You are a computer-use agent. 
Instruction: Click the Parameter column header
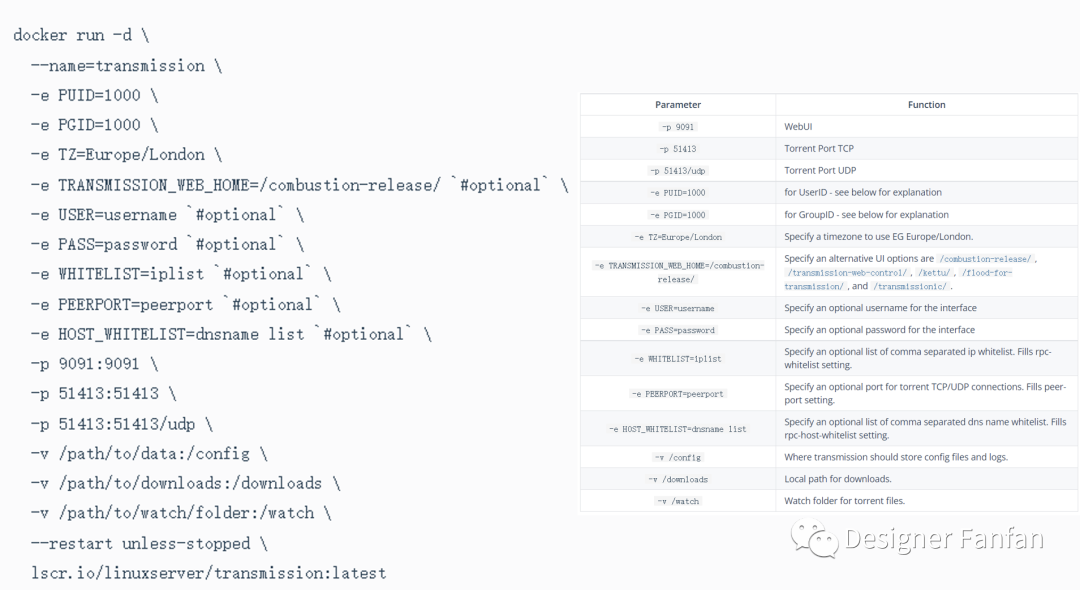pos(678,104)
